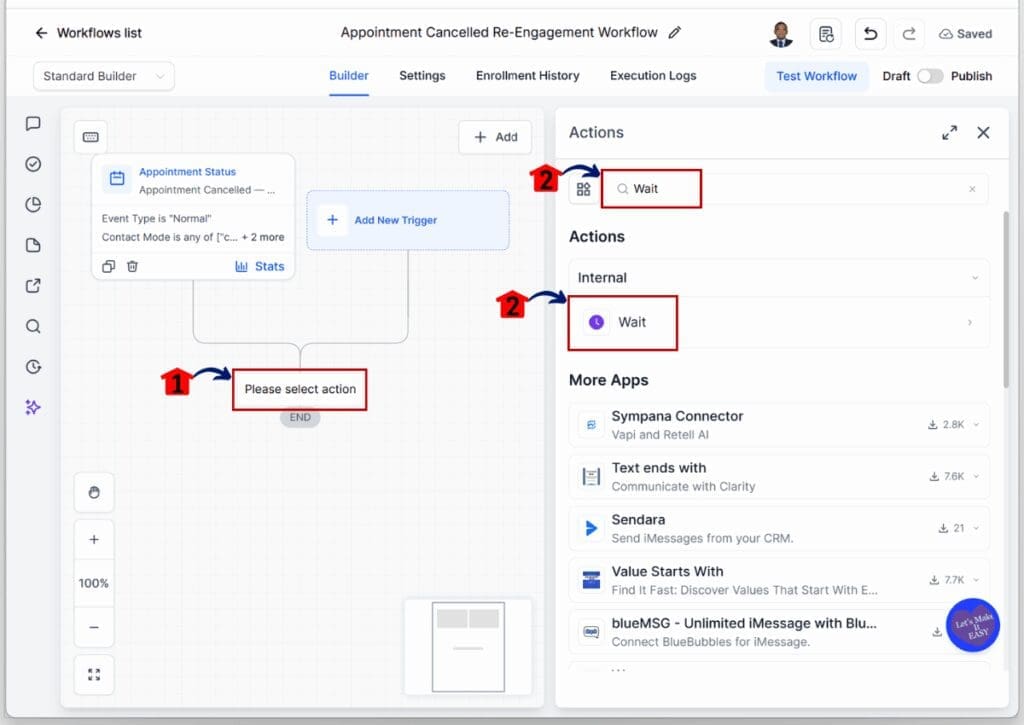Click Please select action node
The height and width of the screenshot is (725, 1024).
point(300,389)
